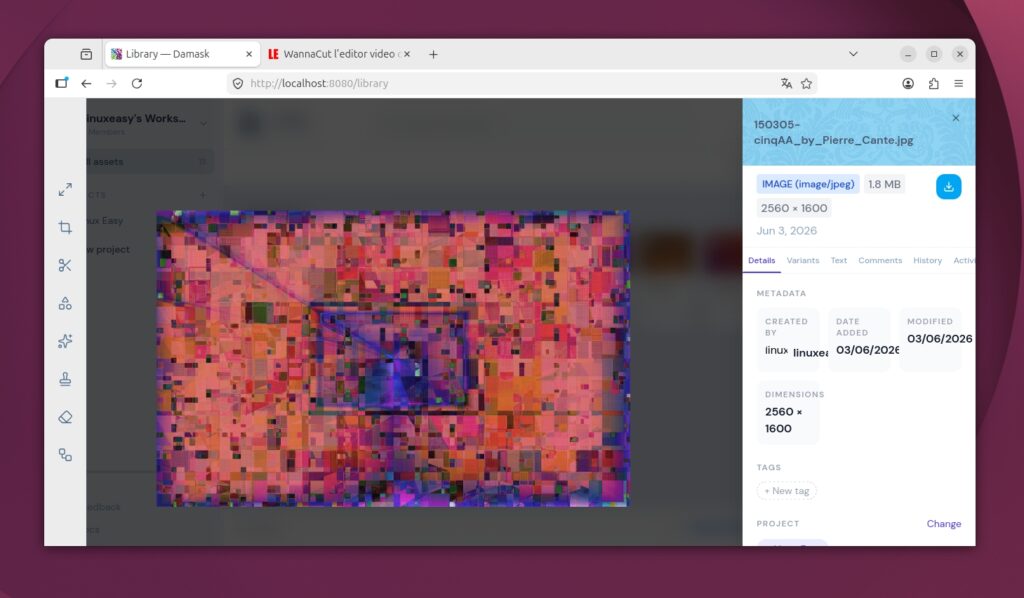This screenshot has width=1024, height=598.
Task: Click Change next to Project
Action: tap(944, 524)
